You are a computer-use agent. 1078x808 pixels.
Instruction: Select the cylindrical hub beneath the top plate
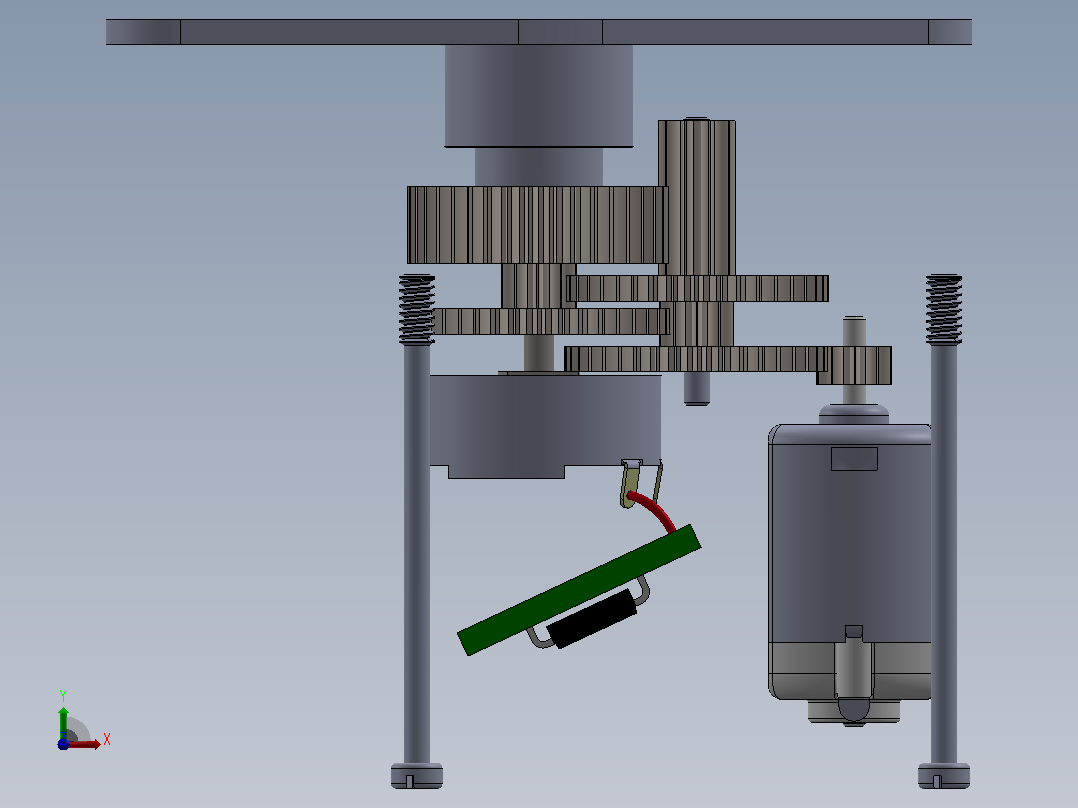click(538, 96)
